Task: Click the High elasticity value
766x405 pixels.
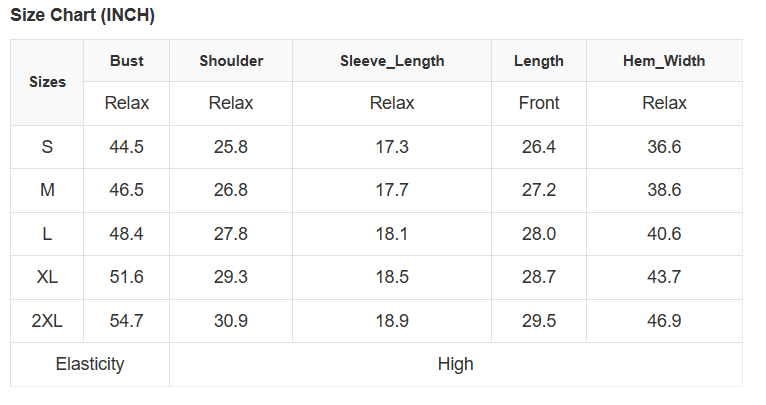Action: pyautogui.click(x=455, y=364)
